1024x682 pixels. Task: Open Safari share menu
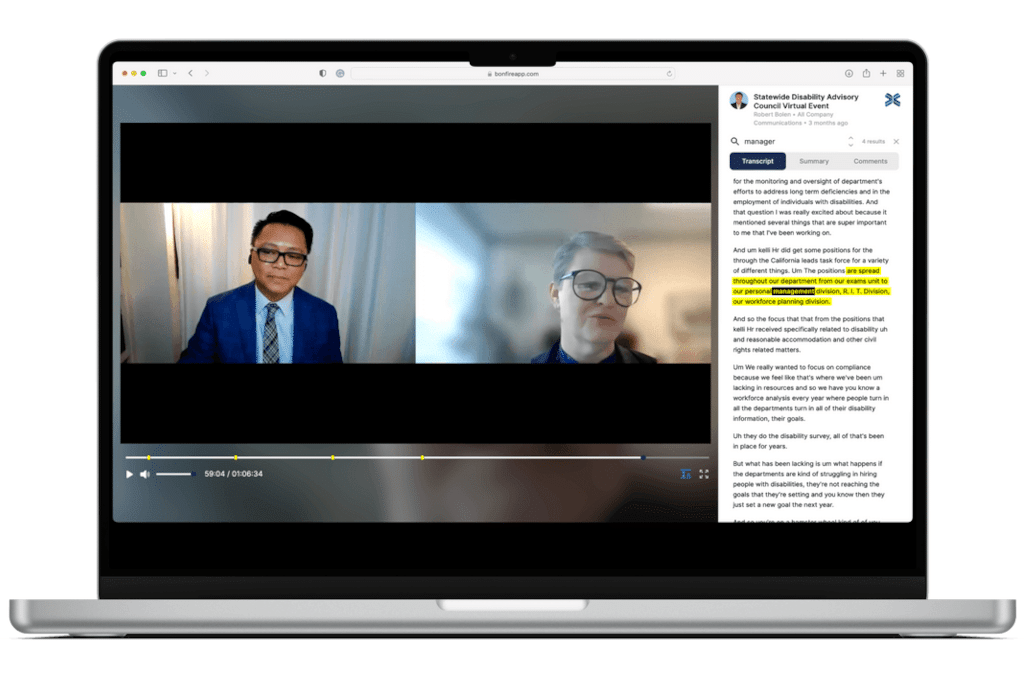(x=866, y=73)
